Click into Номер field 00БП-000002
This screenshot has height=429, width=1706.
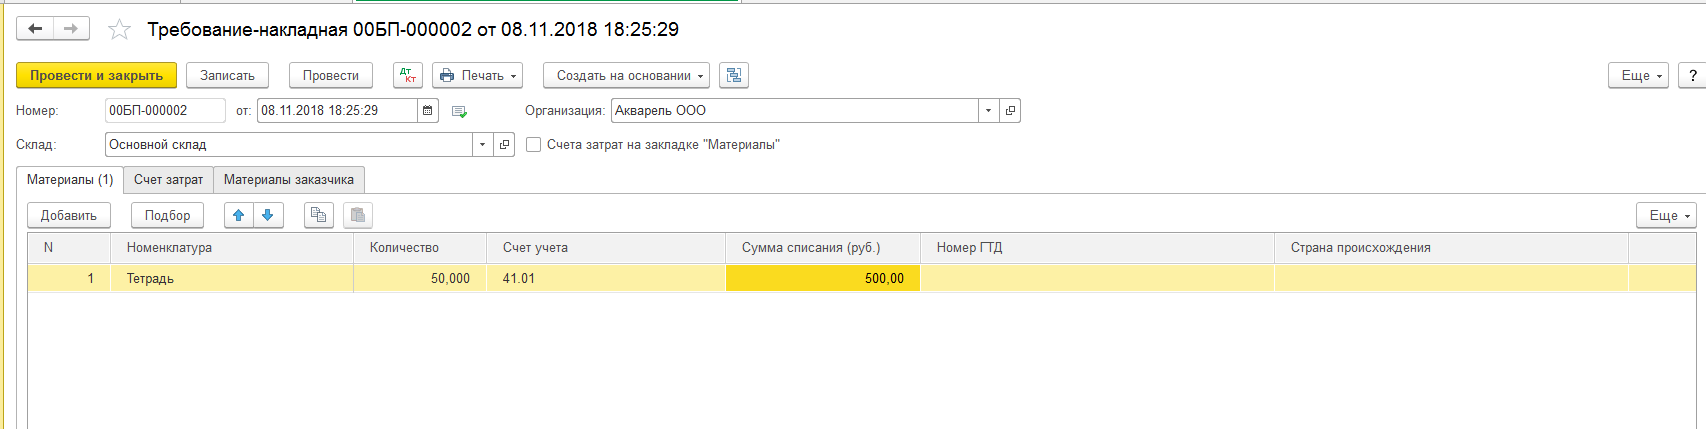tap(165, 111)
